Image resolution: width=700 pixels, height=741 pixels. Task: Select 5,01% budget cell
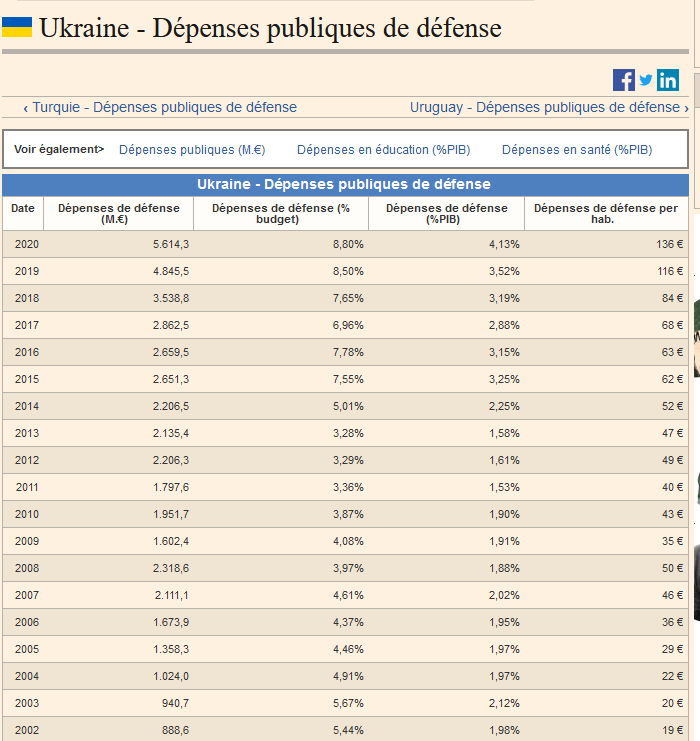coord(281,406)
